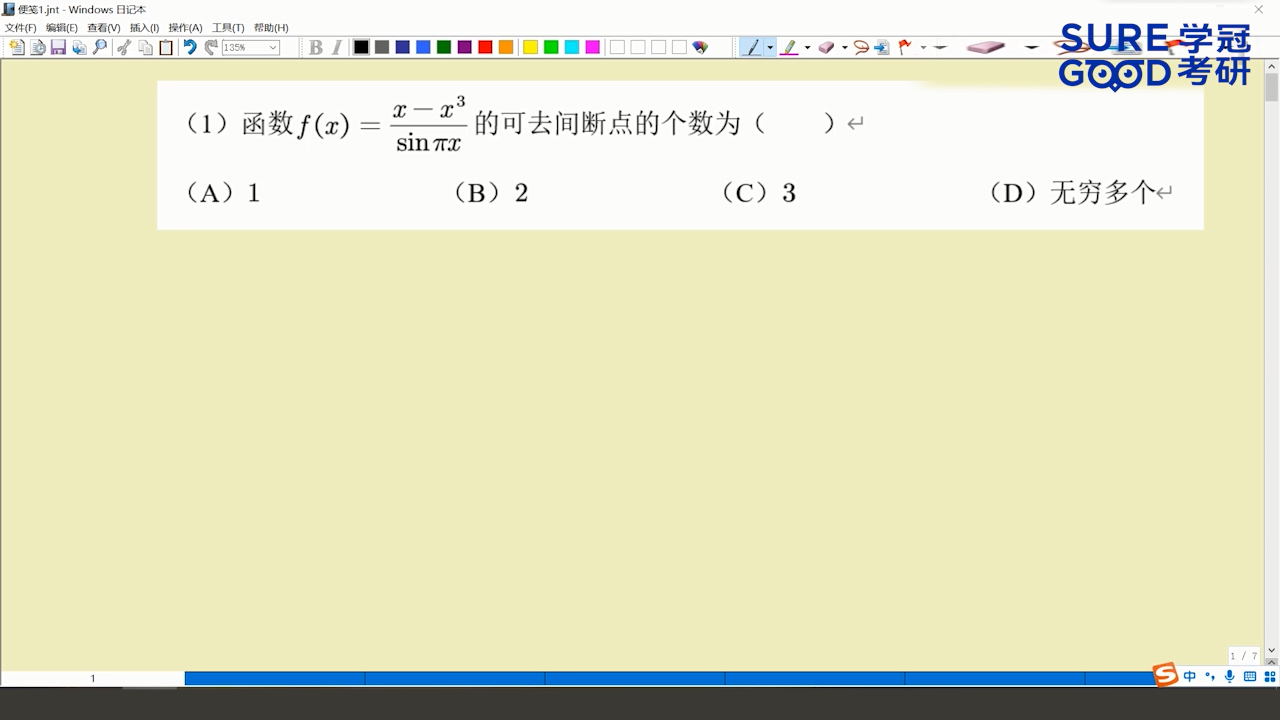
Task: Expand the Highlighter options arrow
Action: tap(807, 47)
